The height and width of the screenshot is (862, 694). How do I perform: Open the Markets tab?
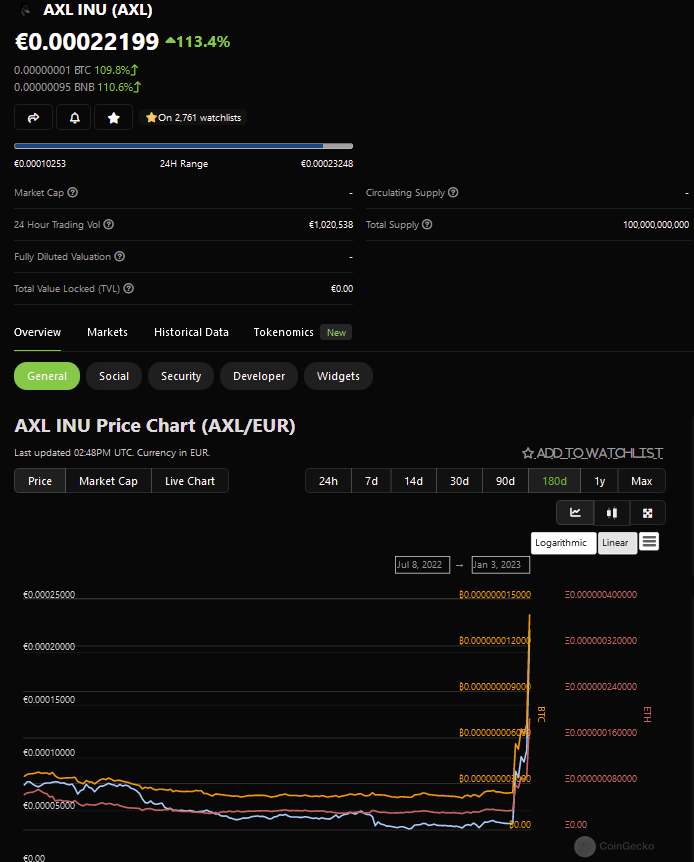pos(107,332)
